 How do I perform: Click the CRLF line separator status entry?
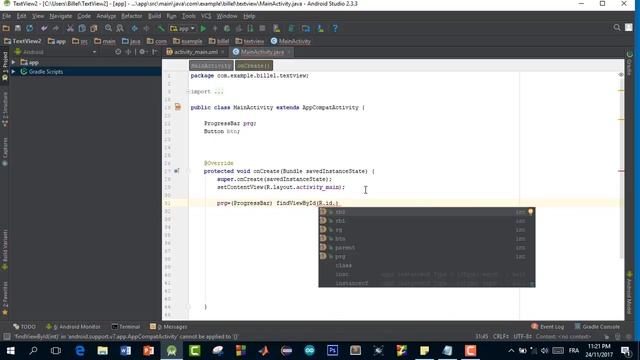pyautogui.click(x=500, y=337)
